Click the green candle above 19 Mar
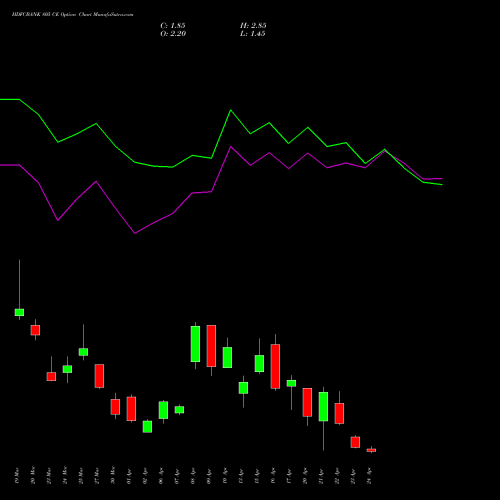The image size is (500, 500). point(19,312)
